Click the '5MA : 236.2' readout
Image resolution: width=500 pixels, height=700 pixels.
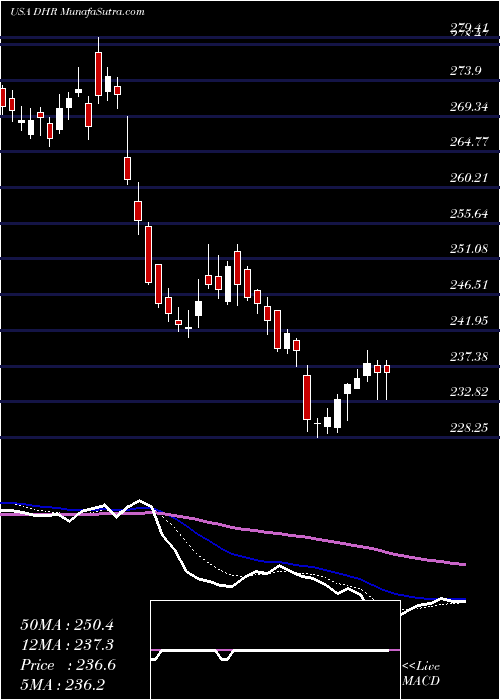coord(62,685)
